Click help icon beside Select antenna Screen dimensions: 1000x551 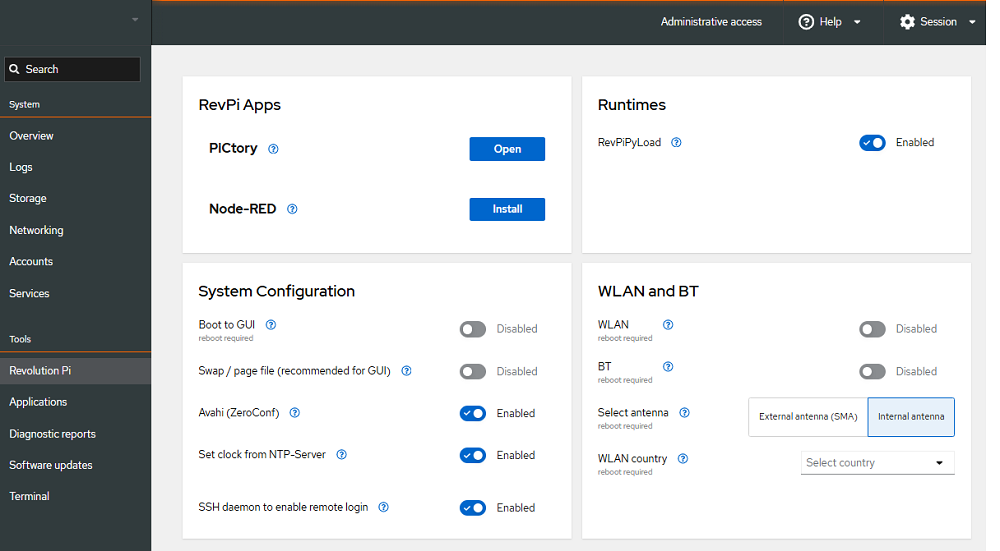685,413
